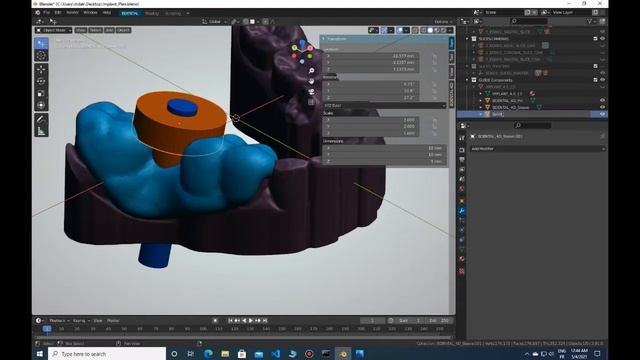Screen dimensions: 640x360
Task: Click the viewport zoom magnifier icon
Action: pos(311,71)
